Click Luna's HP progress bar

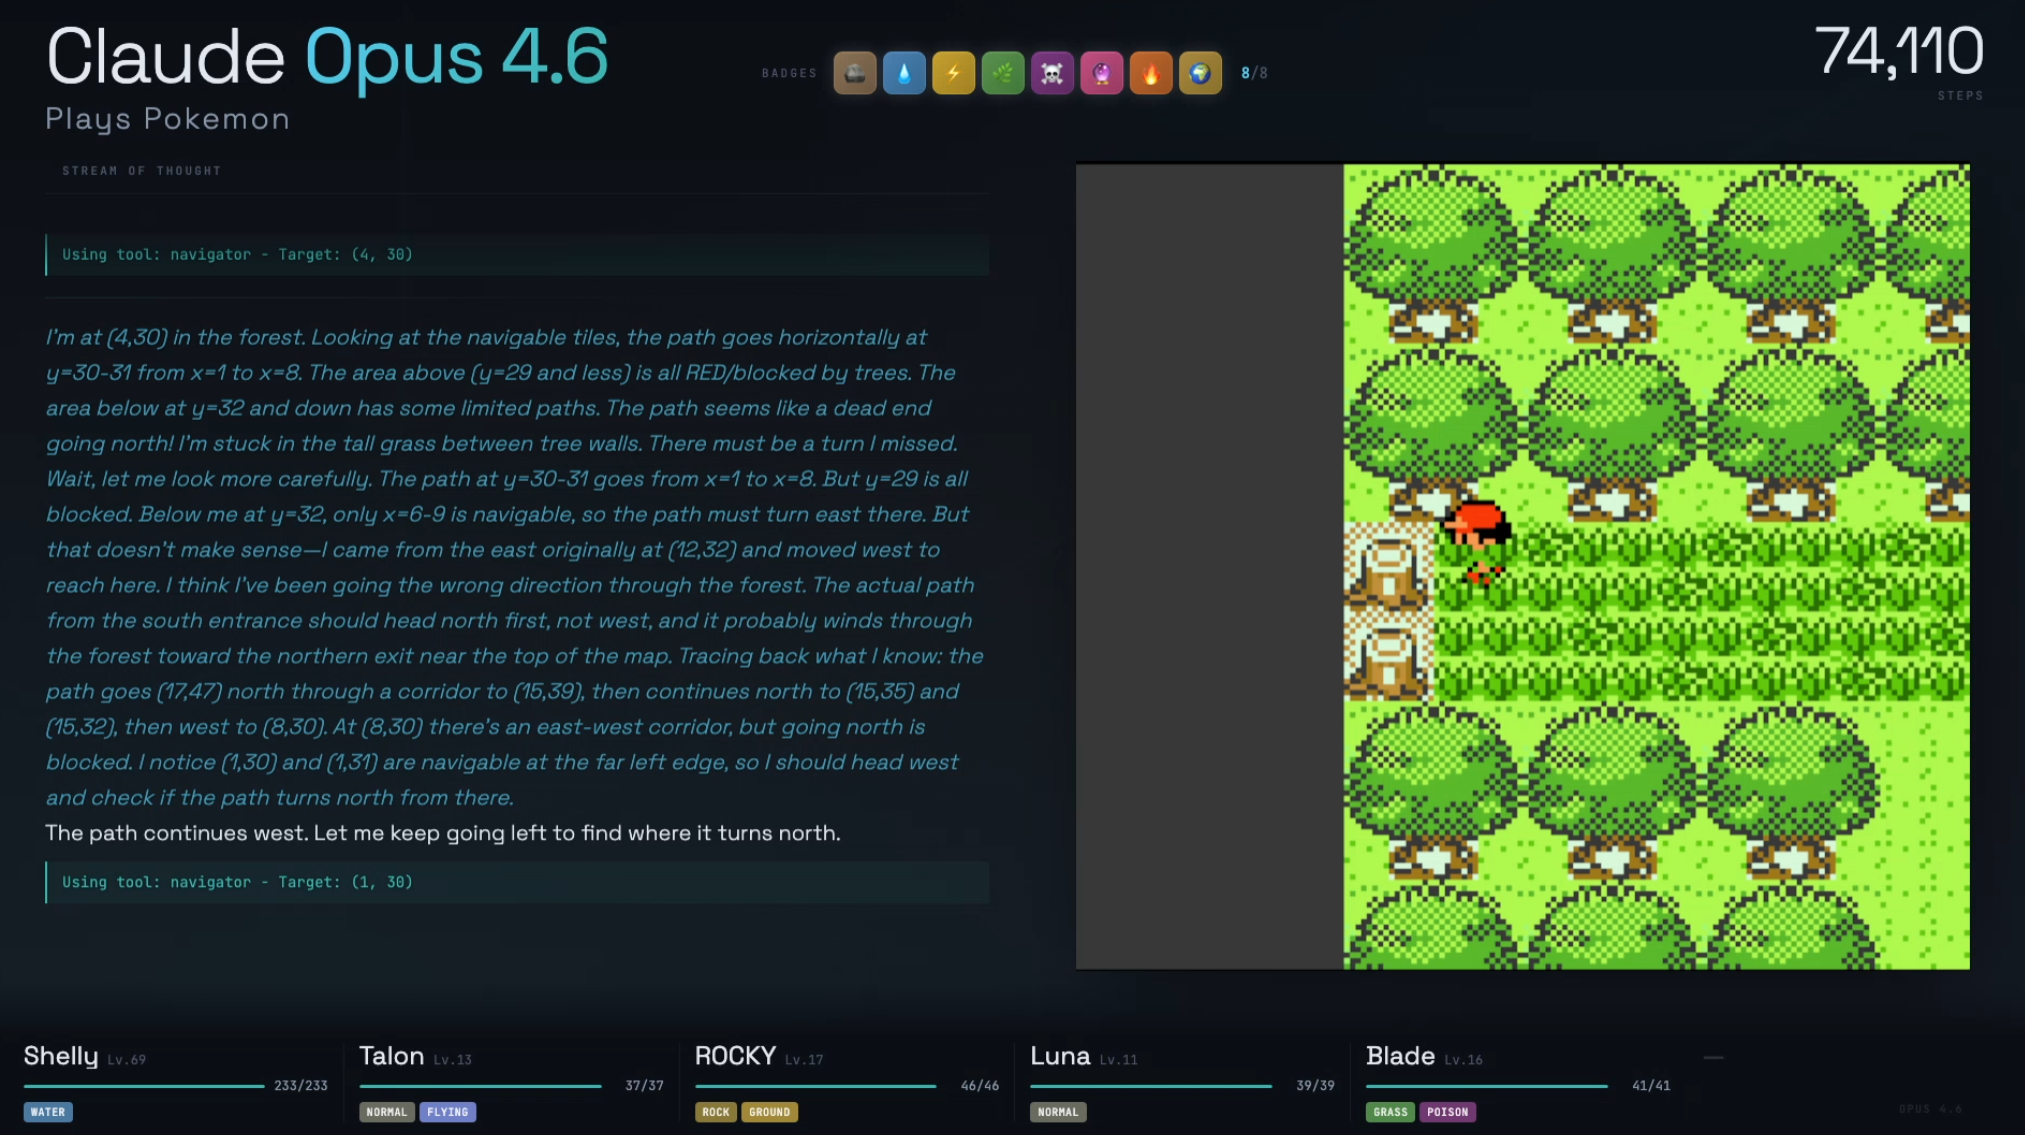[x=1150, y=1086]
